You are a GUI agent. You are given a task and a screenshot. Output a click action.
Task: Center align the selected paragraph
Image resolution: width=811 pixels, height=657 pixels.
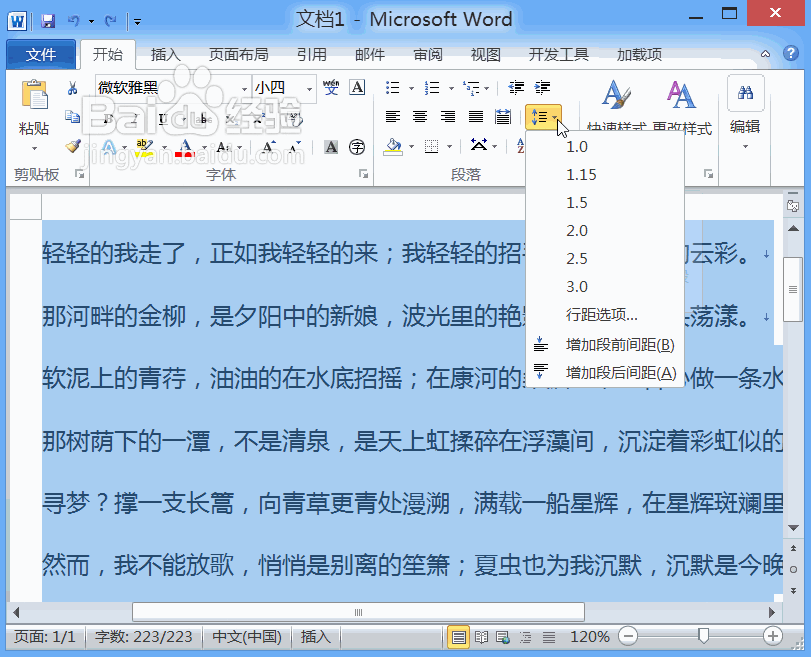pos(420,115)
